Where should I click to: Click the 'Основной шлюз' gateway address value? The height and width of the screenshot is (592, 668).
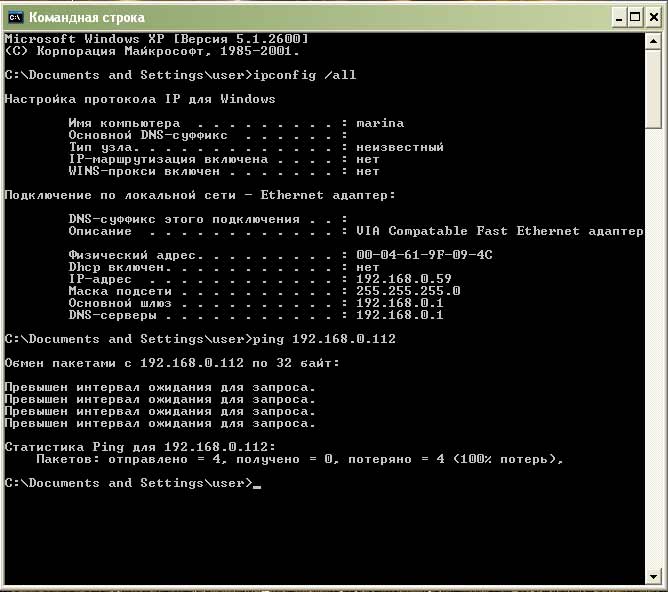point(400,303)
